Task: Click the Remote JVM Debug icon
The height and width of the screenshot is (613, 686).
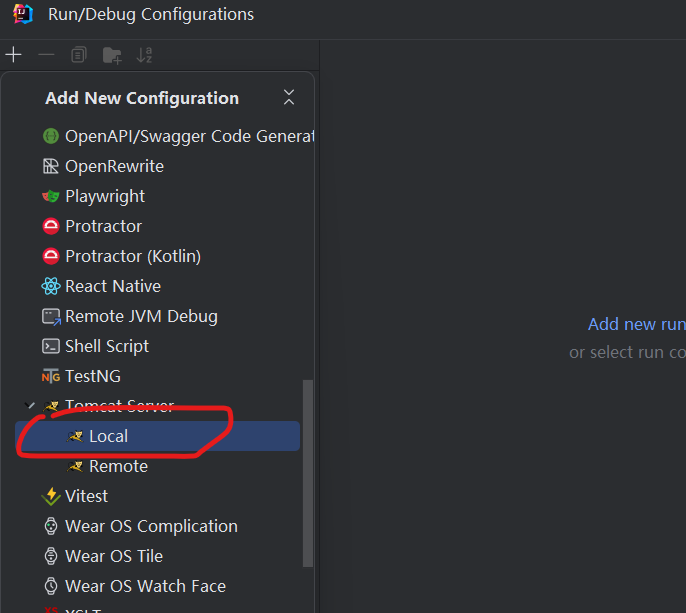Action: click(51, 317)
